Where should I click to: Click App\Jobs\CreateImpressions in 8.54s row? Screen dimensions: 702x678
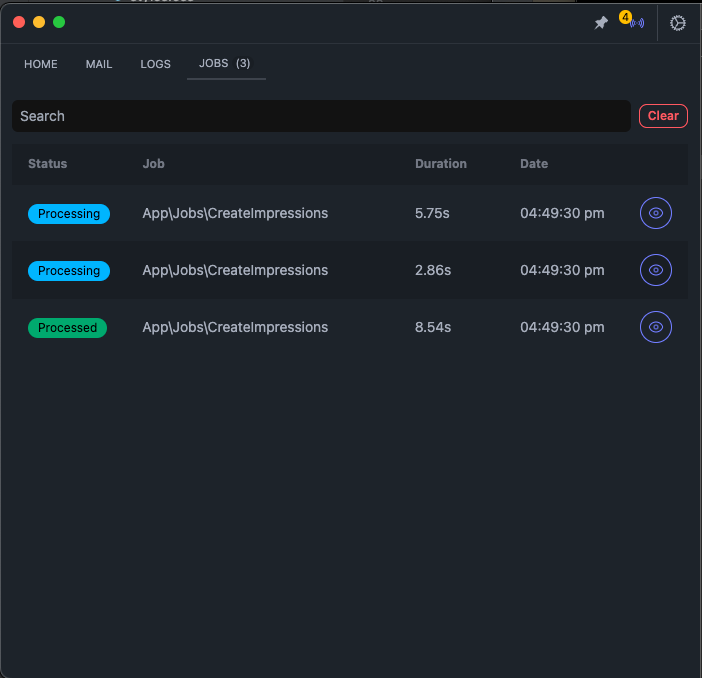pyautogui.click(x=235, y=327)
